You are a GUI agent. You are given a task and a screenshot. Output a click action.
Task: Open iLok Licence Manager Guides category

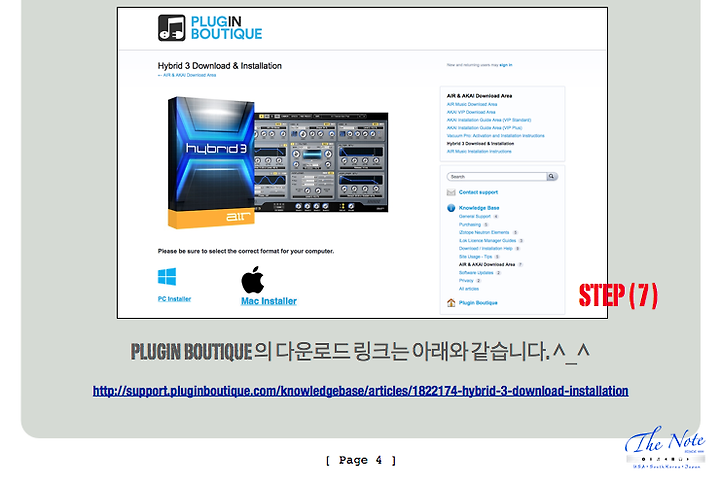[487, 241]
